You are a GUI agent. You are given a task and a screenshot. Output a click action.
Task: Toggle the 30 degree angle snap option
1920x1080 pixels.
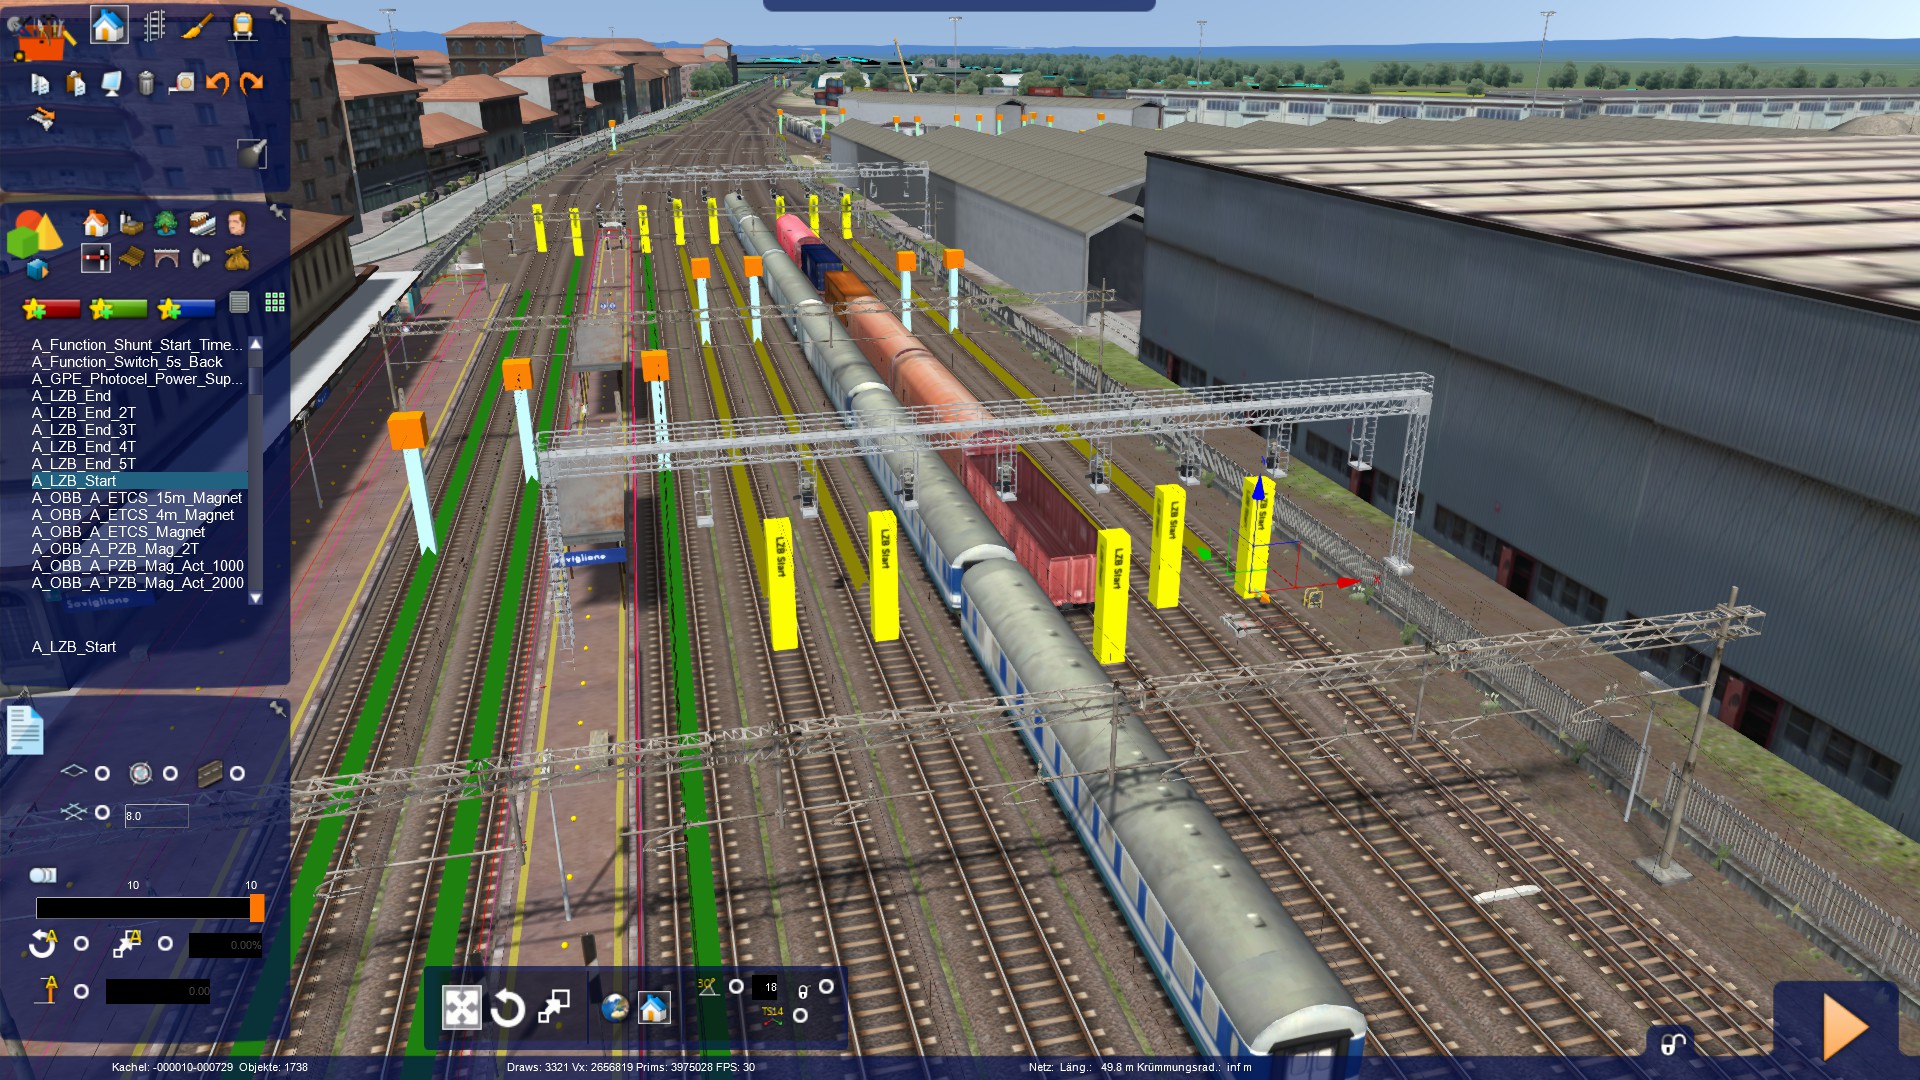coord(736,987)
